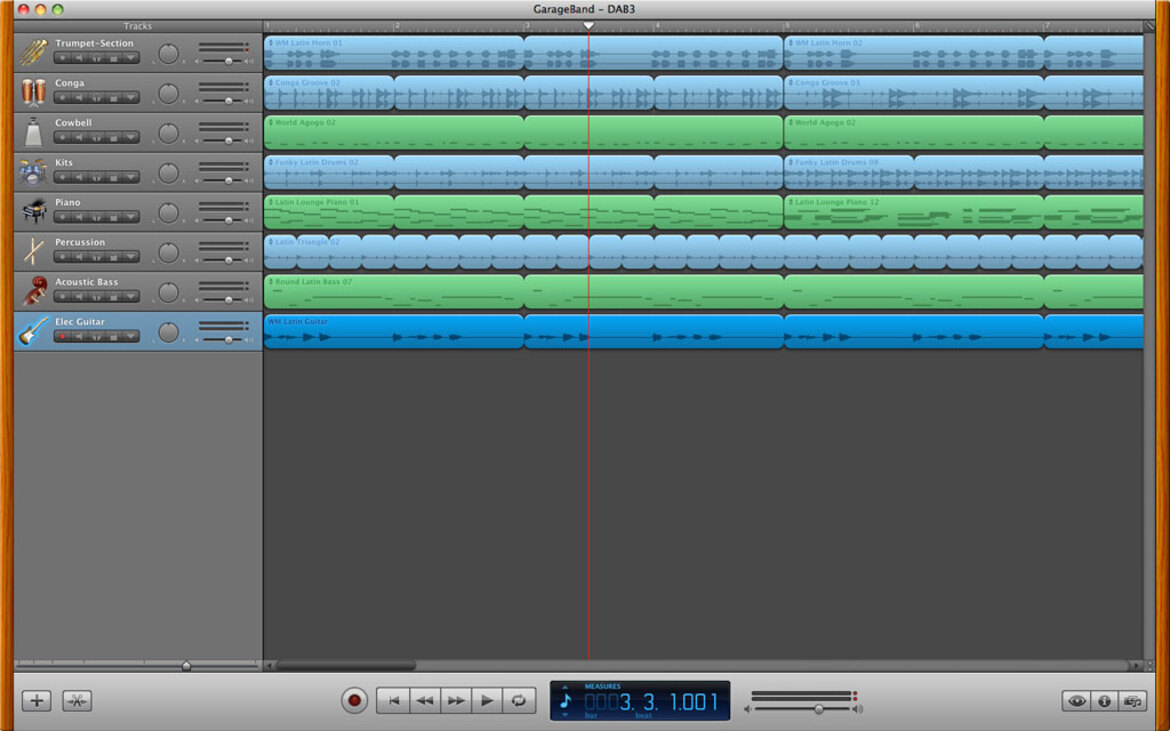The image size is (1170, 731).
Task: Lock the Kits track
Action: click(x=113, y=178)
